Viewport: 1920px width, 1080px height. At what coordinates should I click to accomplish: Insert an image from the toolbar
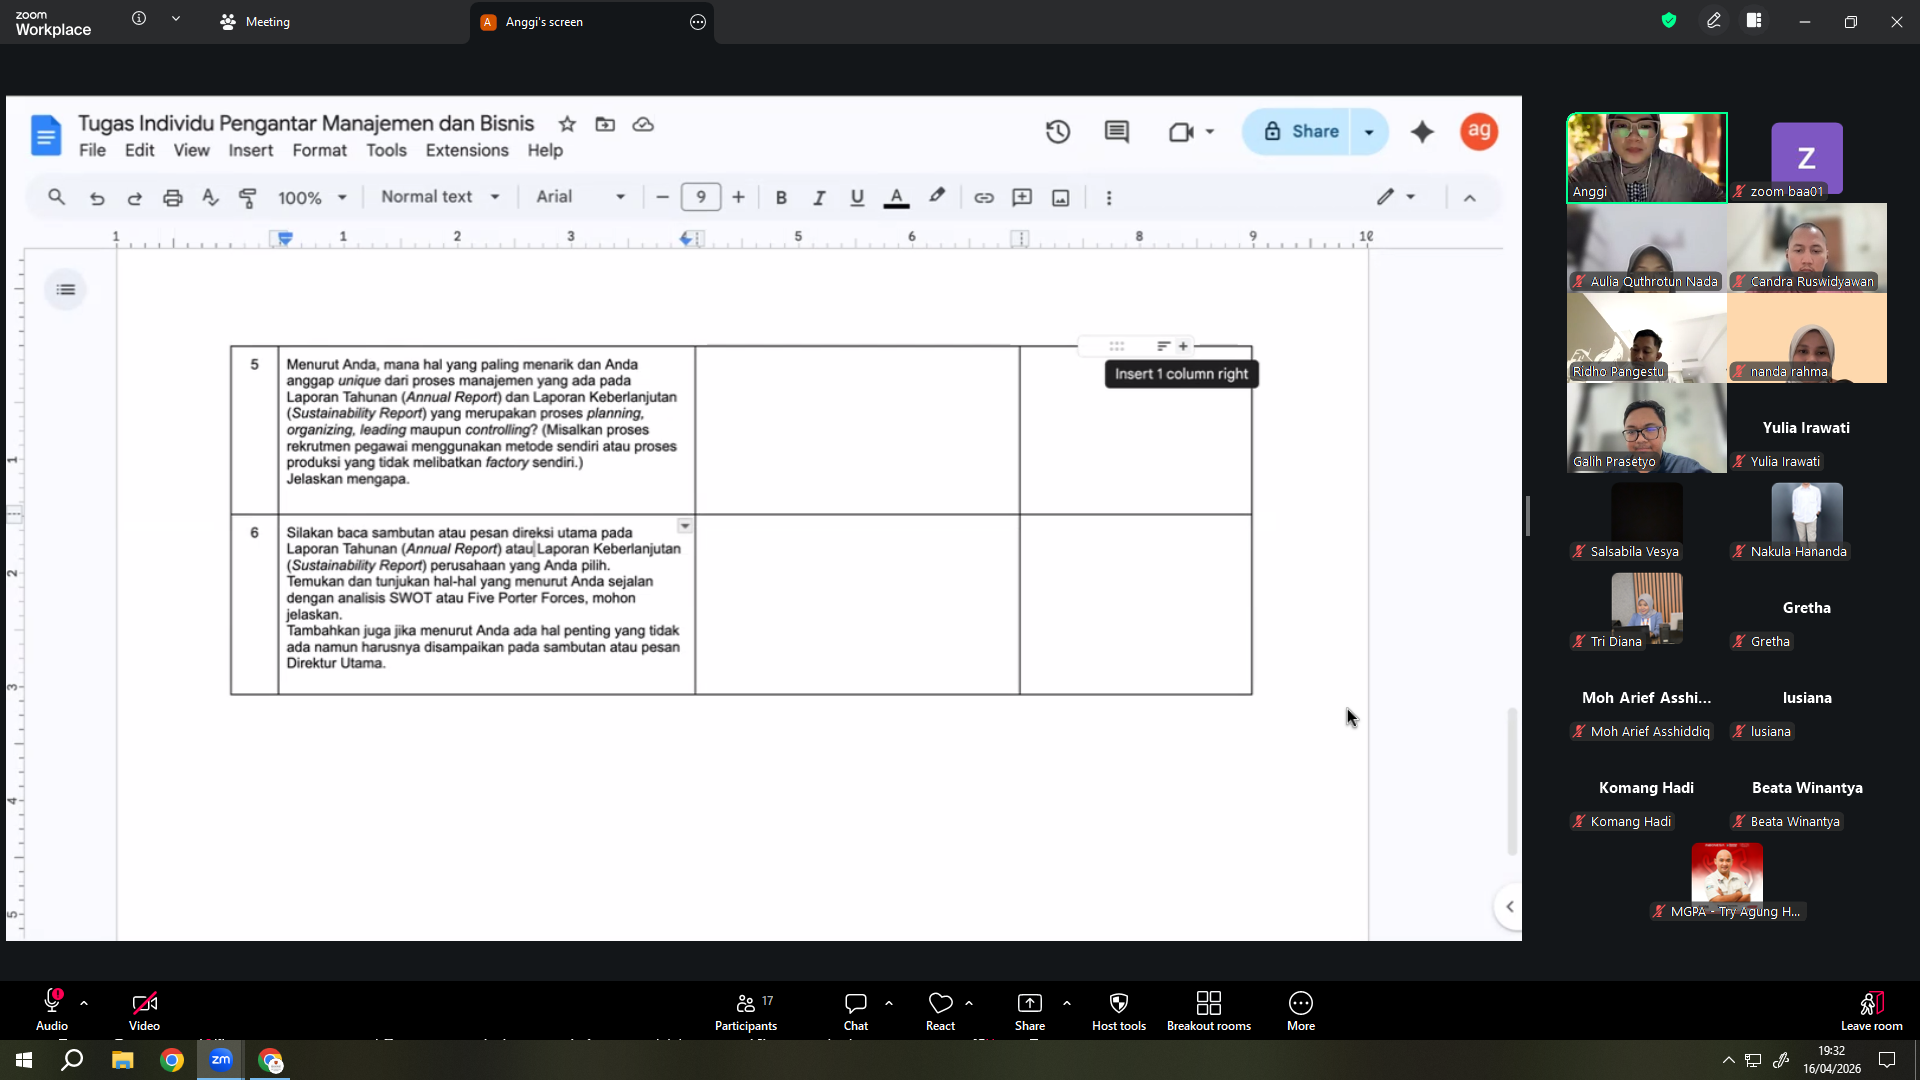tap(1061, 198)
